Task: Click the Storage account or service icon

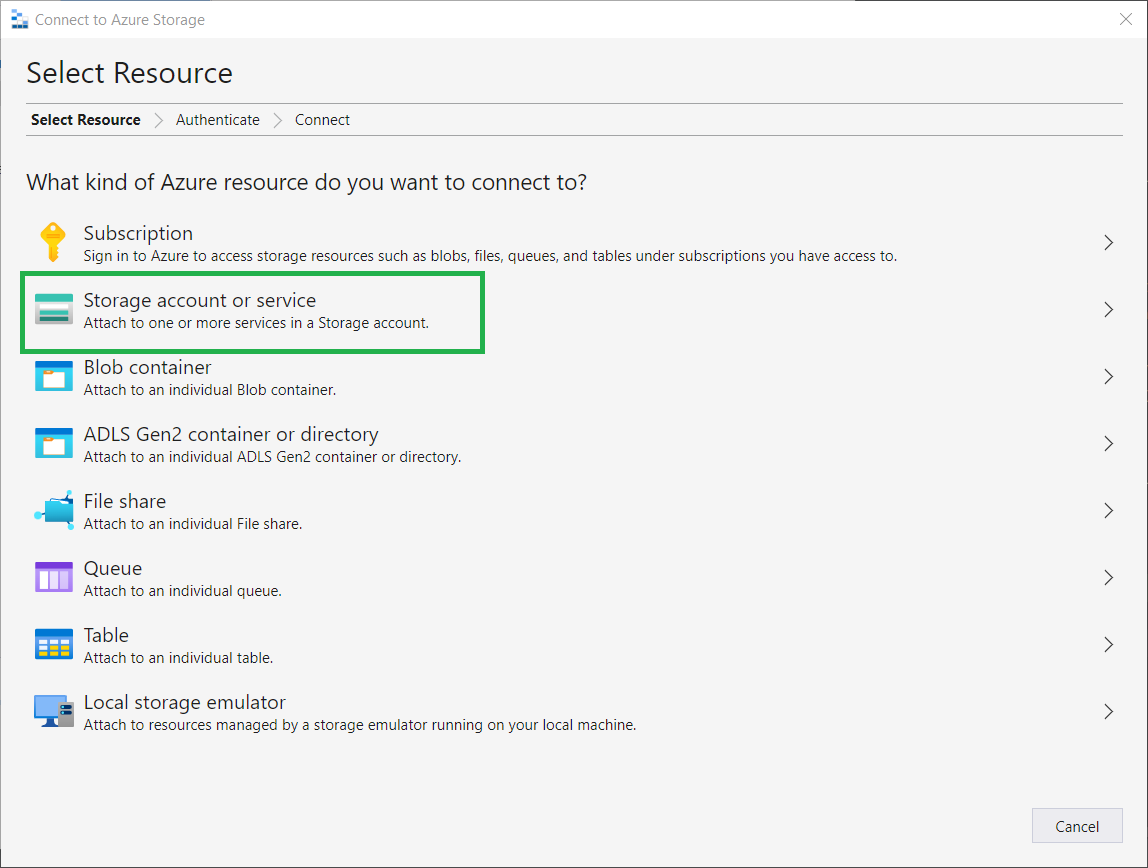Action: [x=53, y=309]
